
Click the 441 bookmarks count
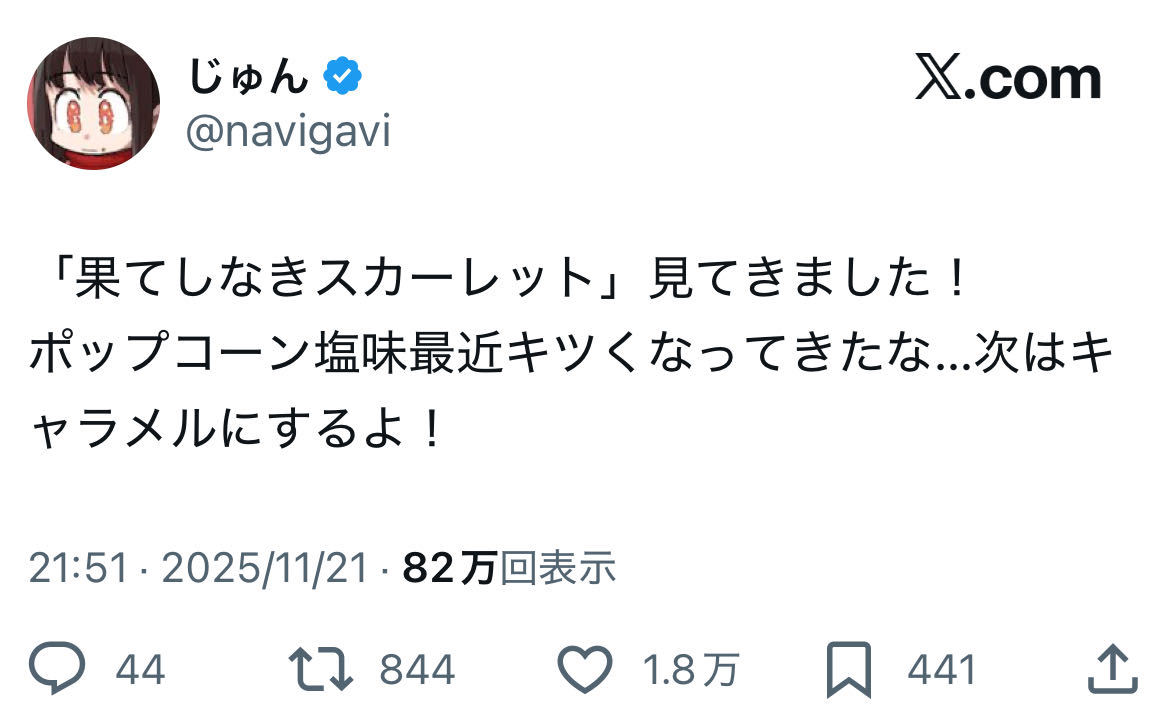coord(941,669)
